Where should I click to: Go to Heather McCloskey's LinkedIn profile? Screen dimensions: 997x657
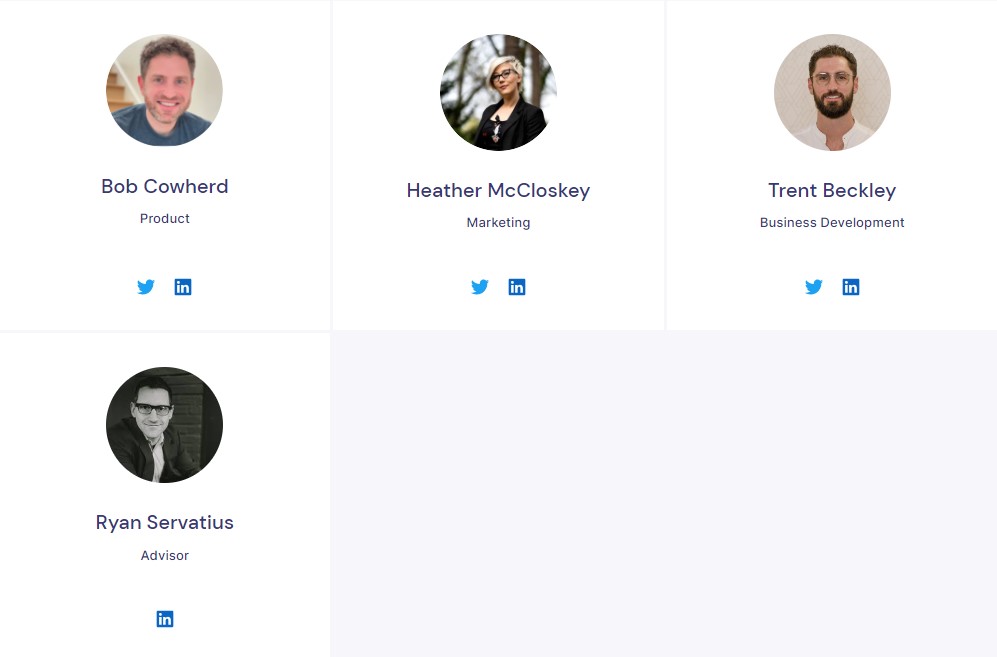tap(517, 287)
